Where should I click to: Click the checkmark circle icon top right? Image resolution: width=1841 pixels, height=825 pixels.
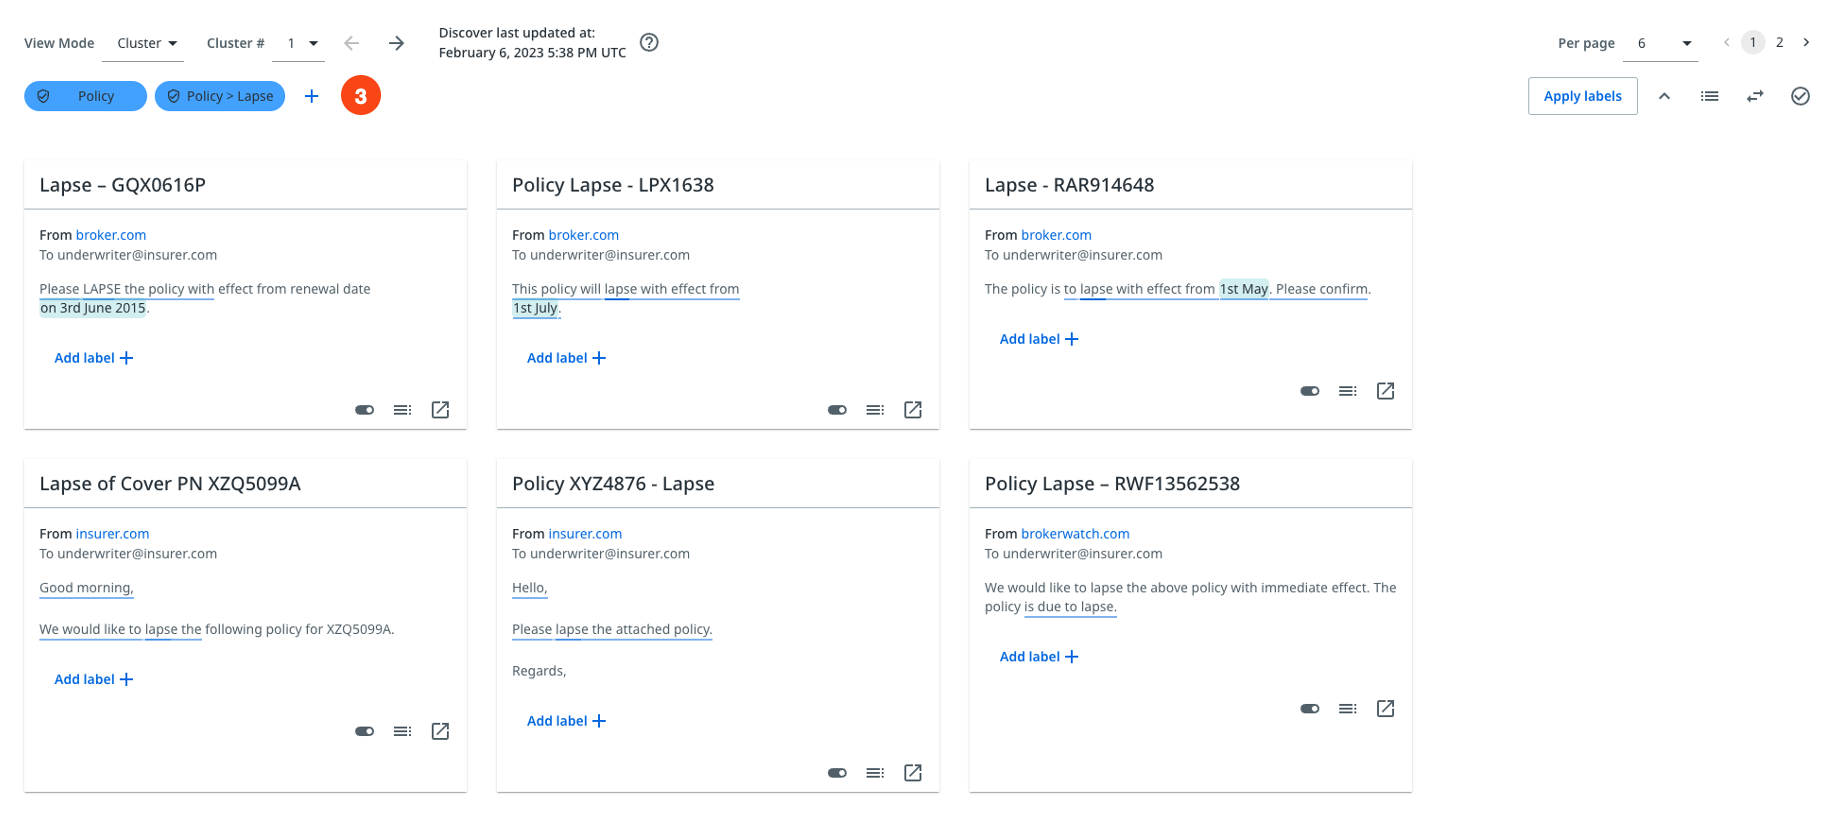[x=1800, y=96]
